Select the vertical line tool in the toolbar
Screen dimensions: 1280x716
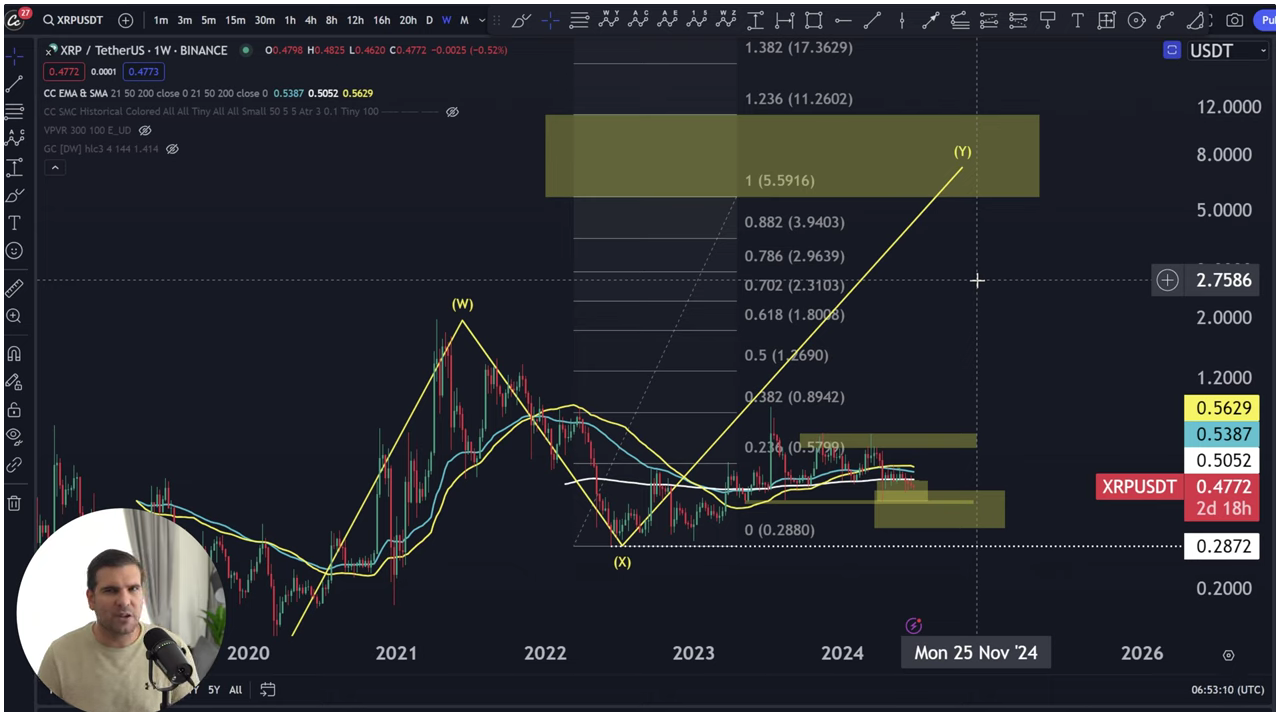coord(902,20)
